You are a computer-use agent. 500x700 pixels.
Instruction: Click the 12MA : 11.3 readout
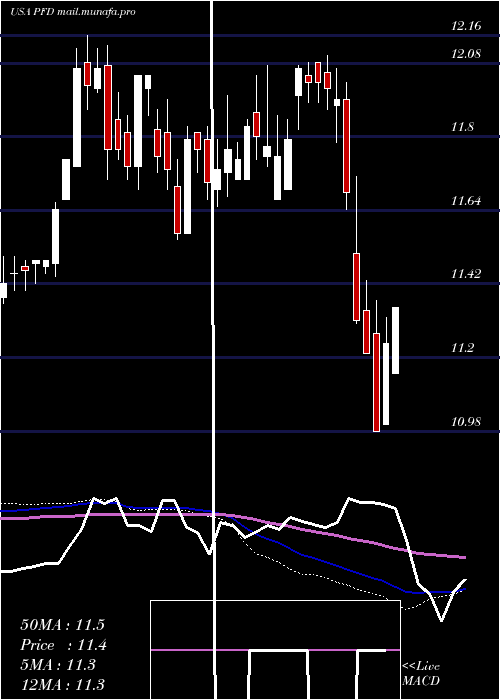(62, 684)
